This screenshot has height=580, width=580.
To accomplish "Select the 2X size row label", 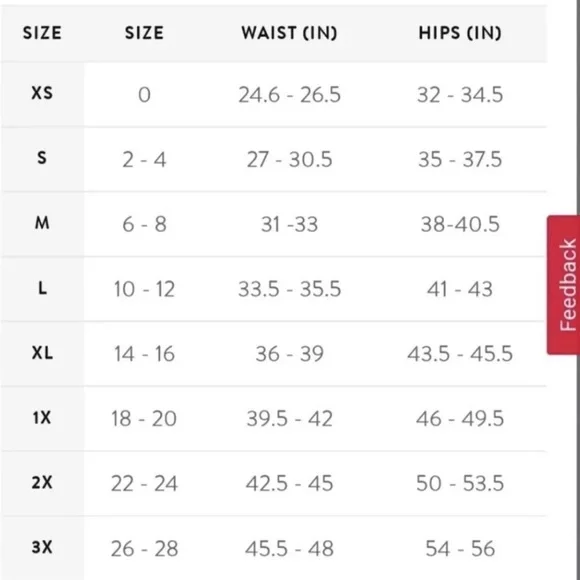I will pos(42,482).
